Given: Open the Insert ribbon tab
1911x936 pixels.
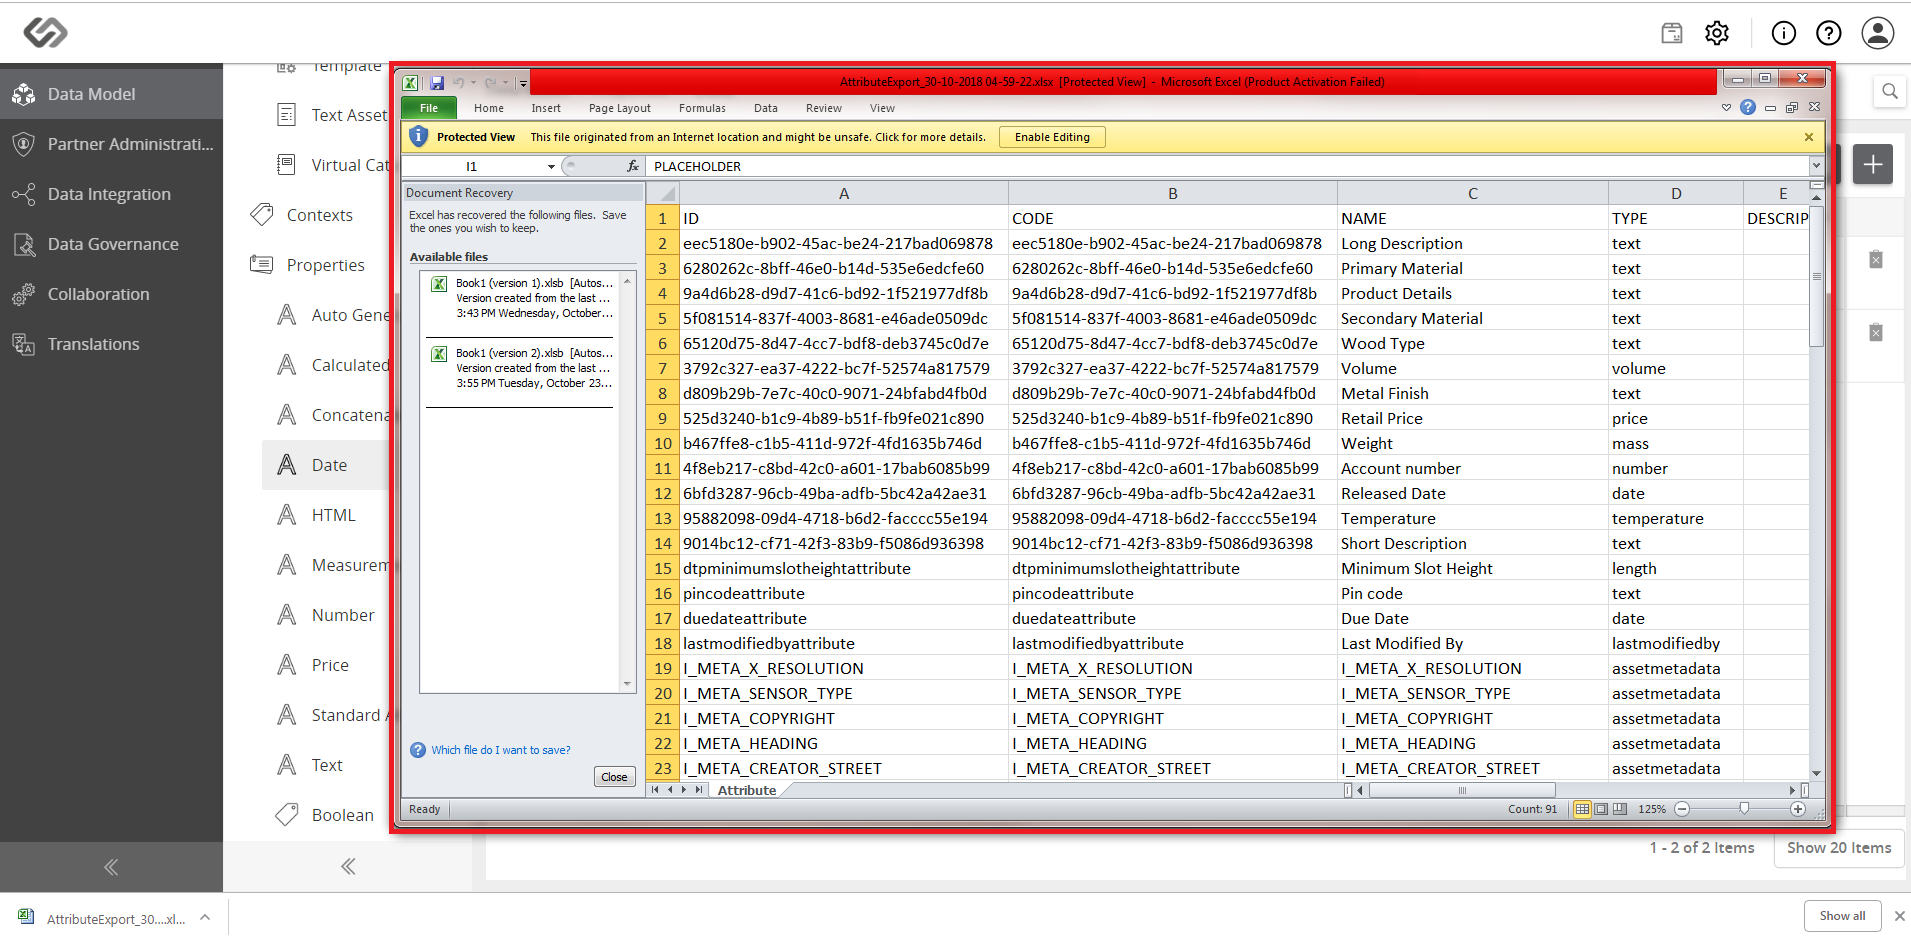Looking at the screenshot, I should point(546,108).
